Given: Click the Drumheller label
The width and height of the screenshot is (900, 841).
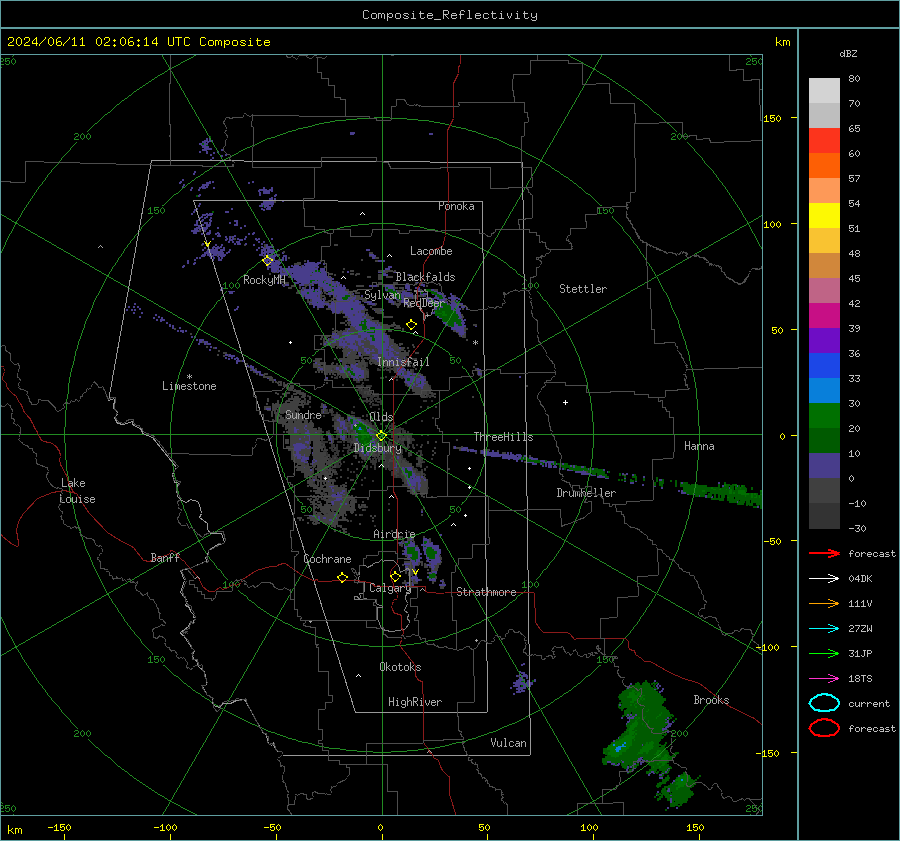Looking at the screenshot, I should pyautogui.click(x=586, y=493).
